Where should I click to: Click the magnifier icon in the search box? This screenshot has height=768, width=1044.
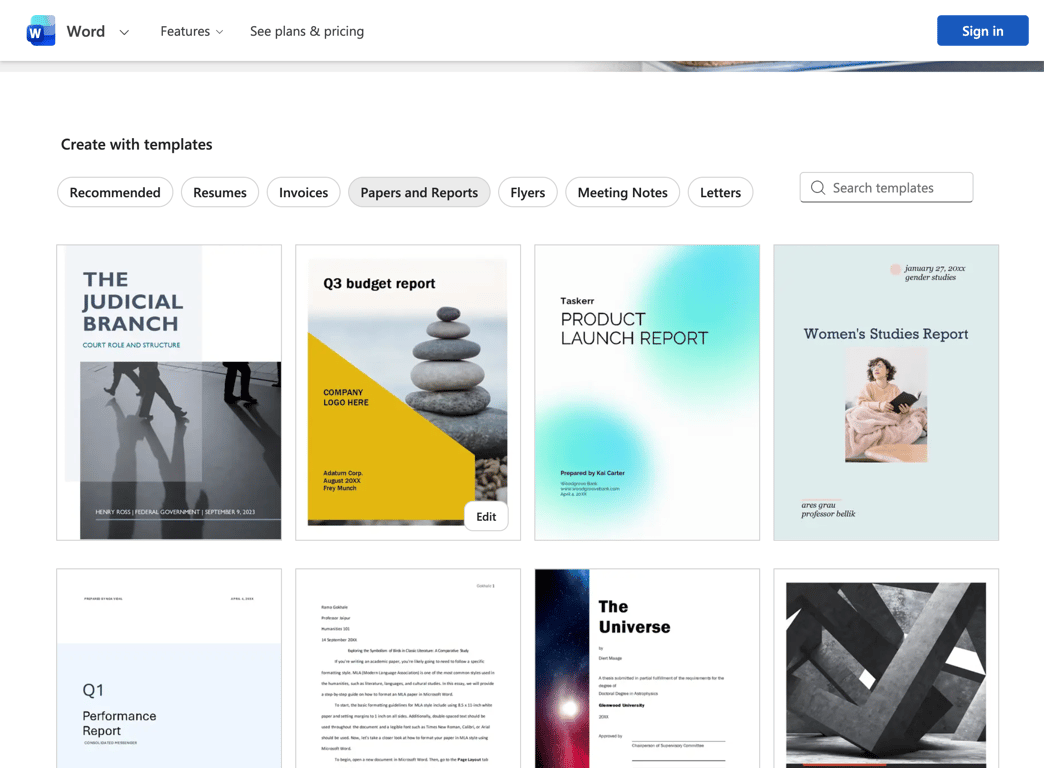[817, 187]
